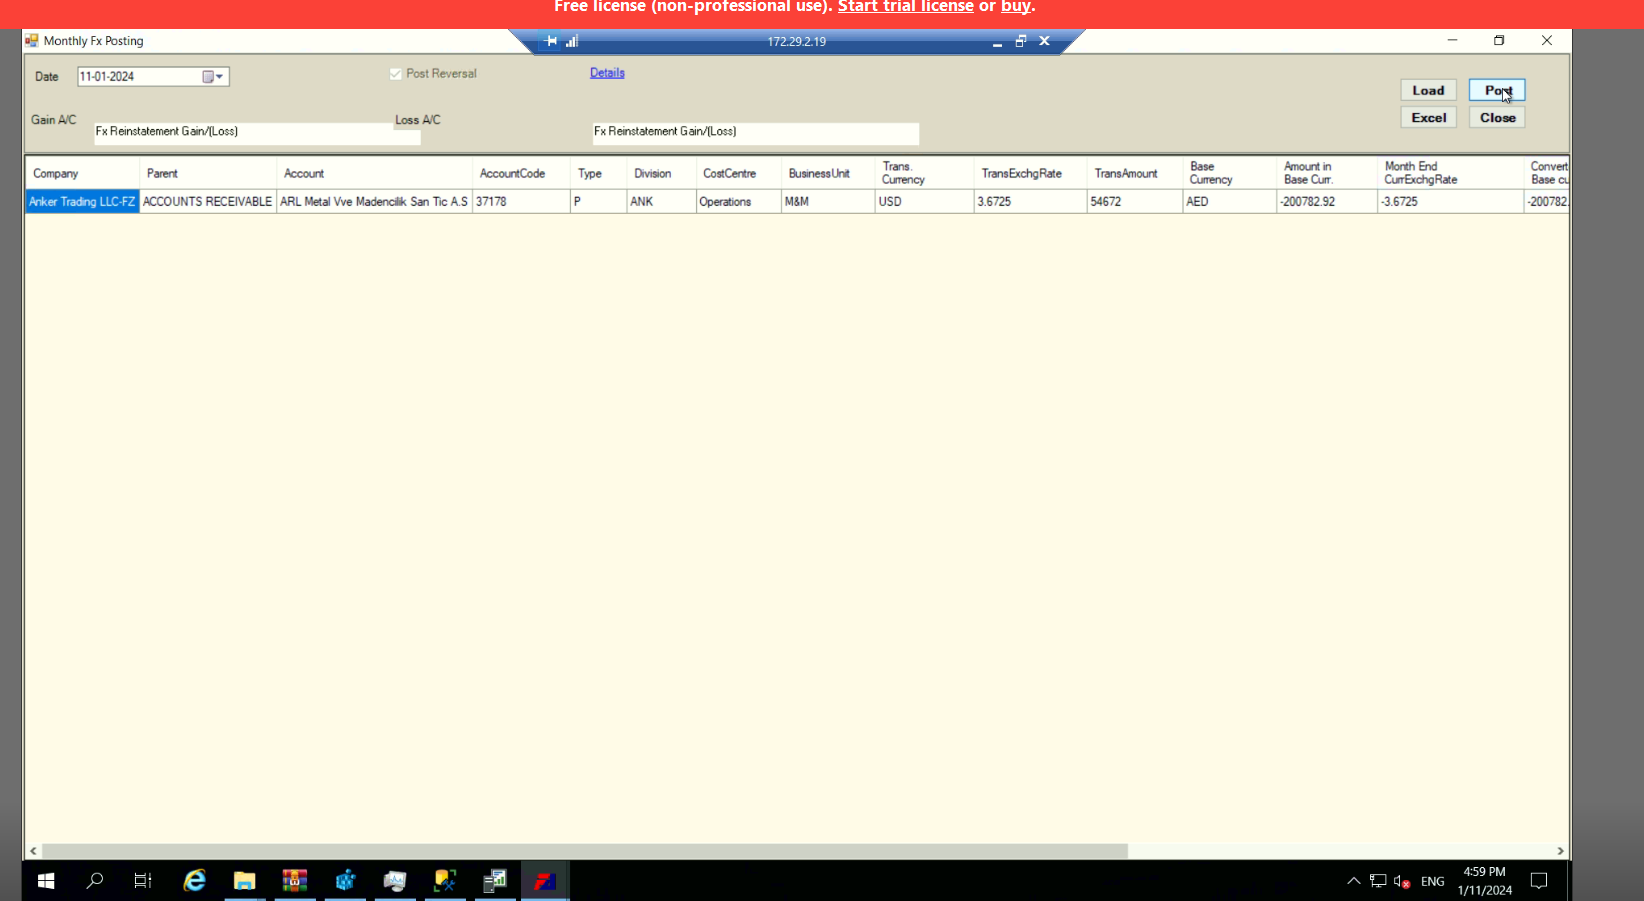1644x901 pixels.
Task: Click the Windows Start button
Action: [x=45, y=880]
